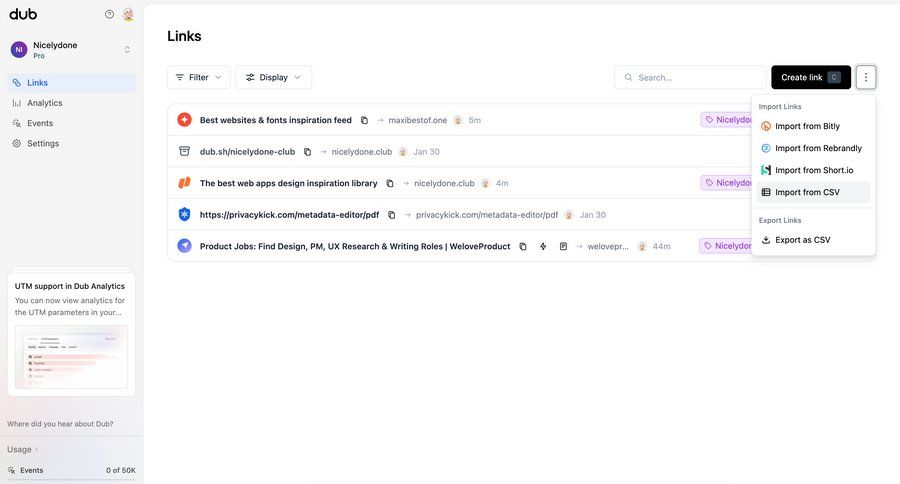
Task: Click the Events usage icon in sidebar footer
Action: [x=11, y=470]
